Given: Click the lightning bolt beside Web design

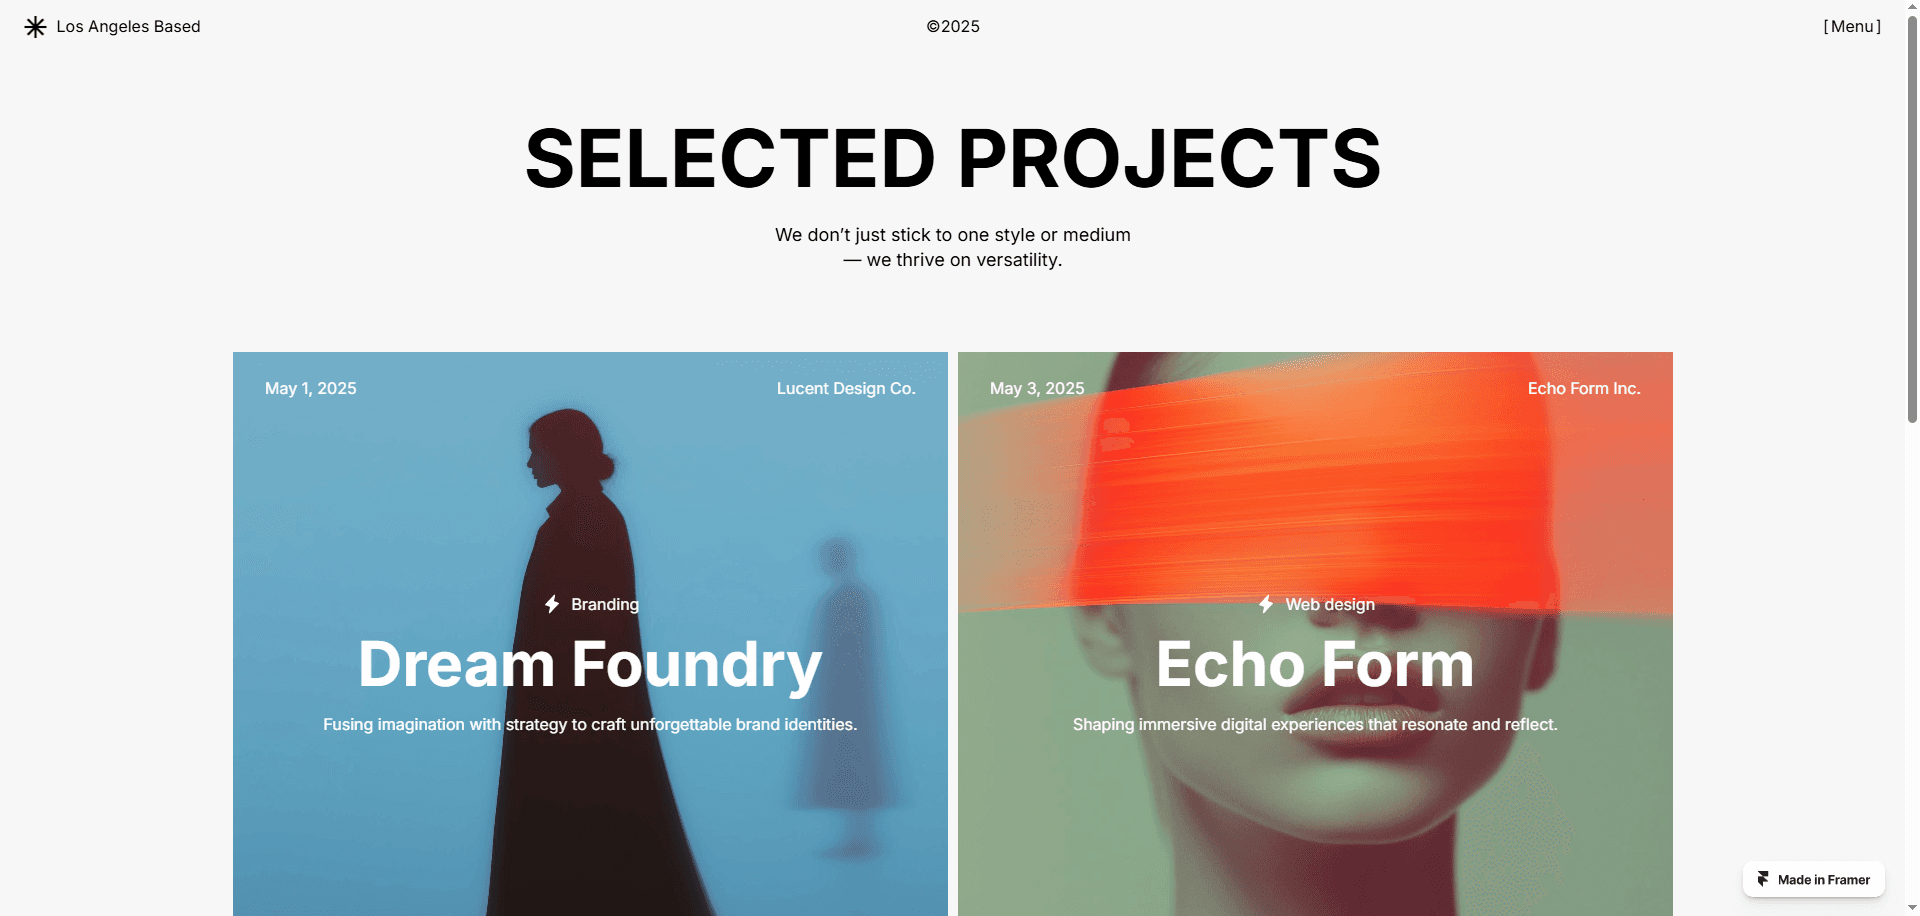Looking at the screenshot, I should (x=1266, y=604).
